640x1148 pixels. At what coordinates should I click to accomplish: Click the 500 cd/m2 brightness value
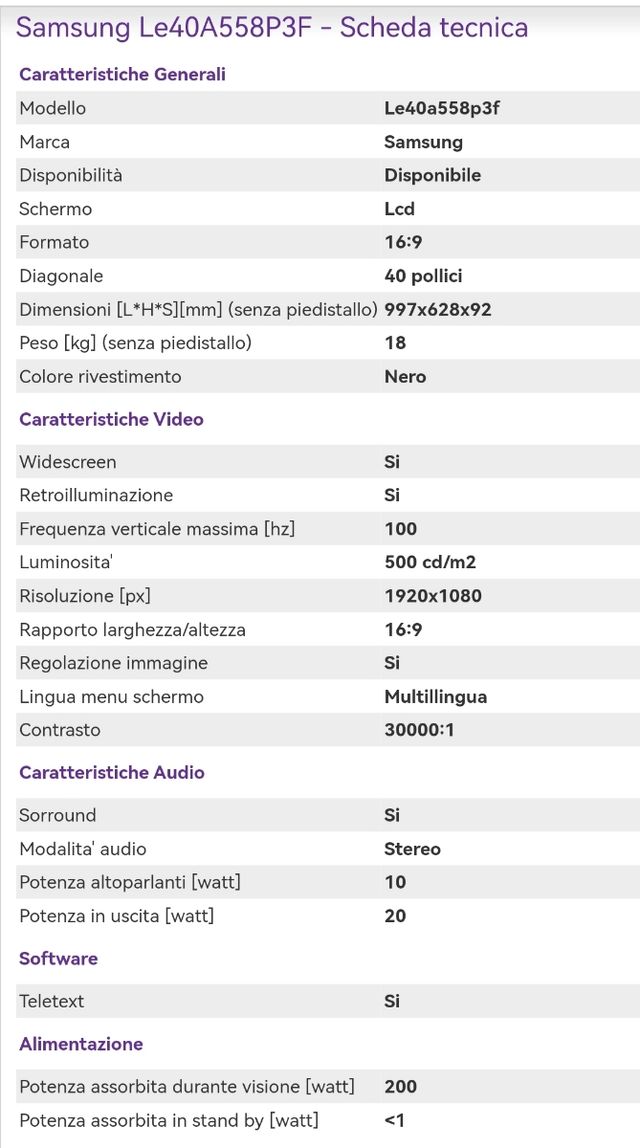pyautogui.click(x=430, y=562)
